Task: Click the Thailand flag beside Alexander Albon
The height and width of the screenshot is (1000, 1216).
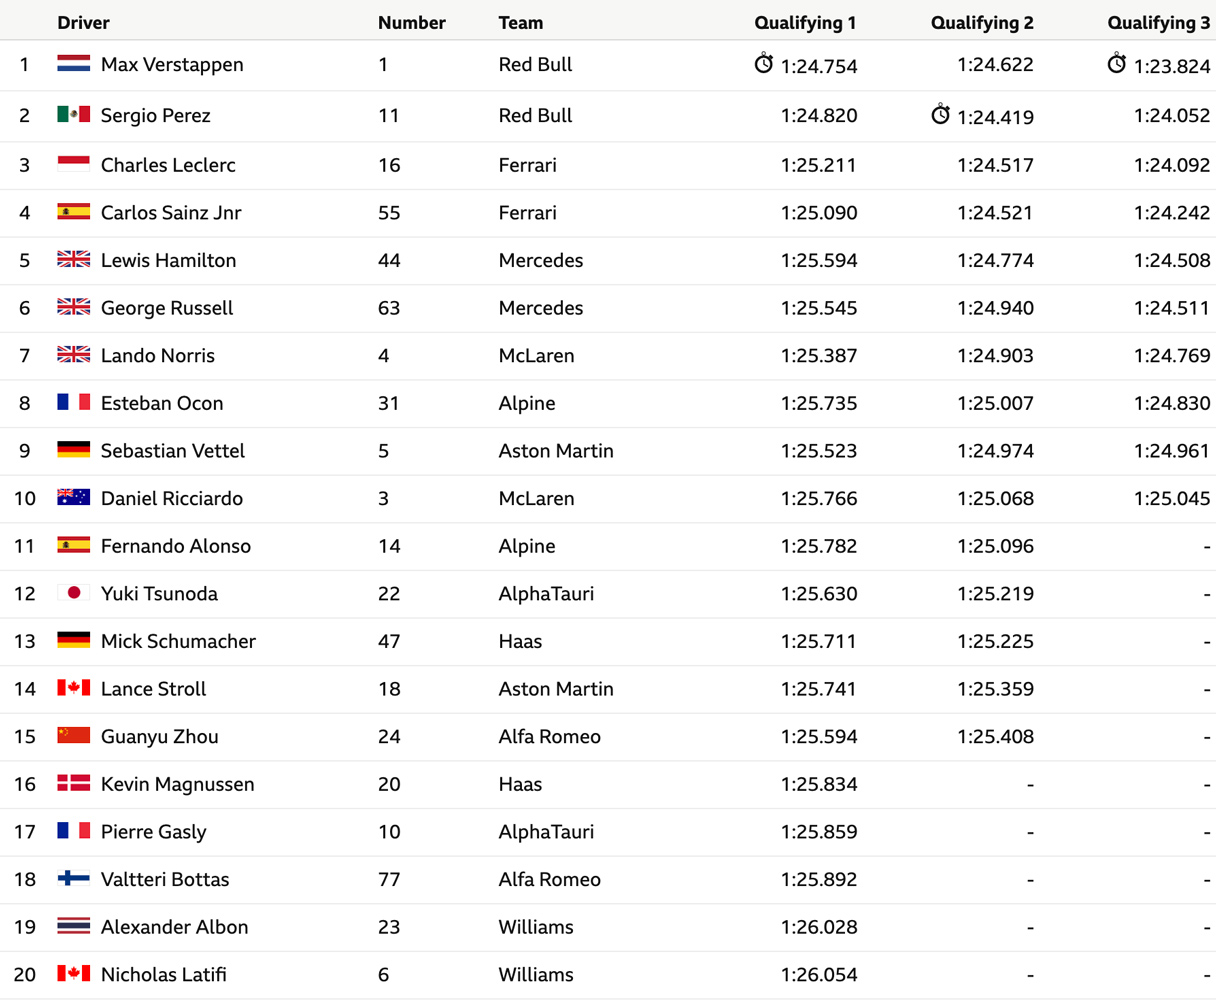Action: point(74,927)
